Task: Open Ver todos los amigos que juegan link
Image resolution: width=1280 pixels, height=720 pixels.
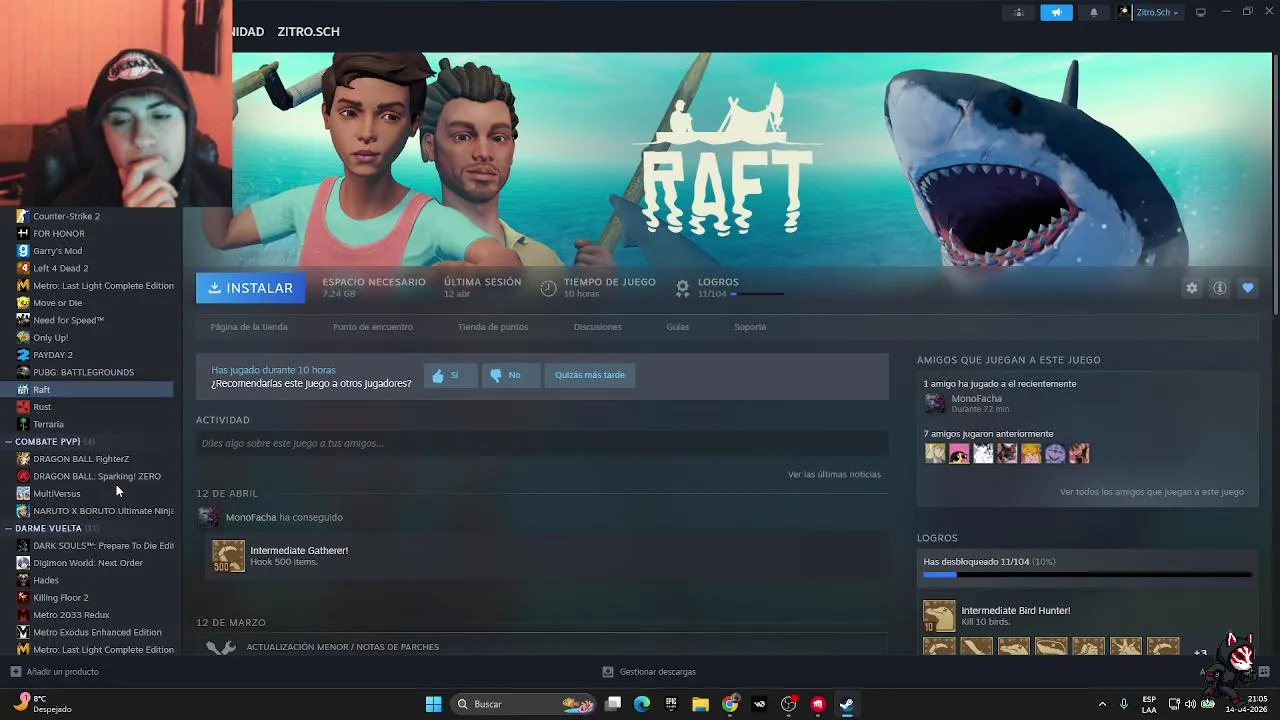Action: pyautogui.click(x=1152, y=492)
